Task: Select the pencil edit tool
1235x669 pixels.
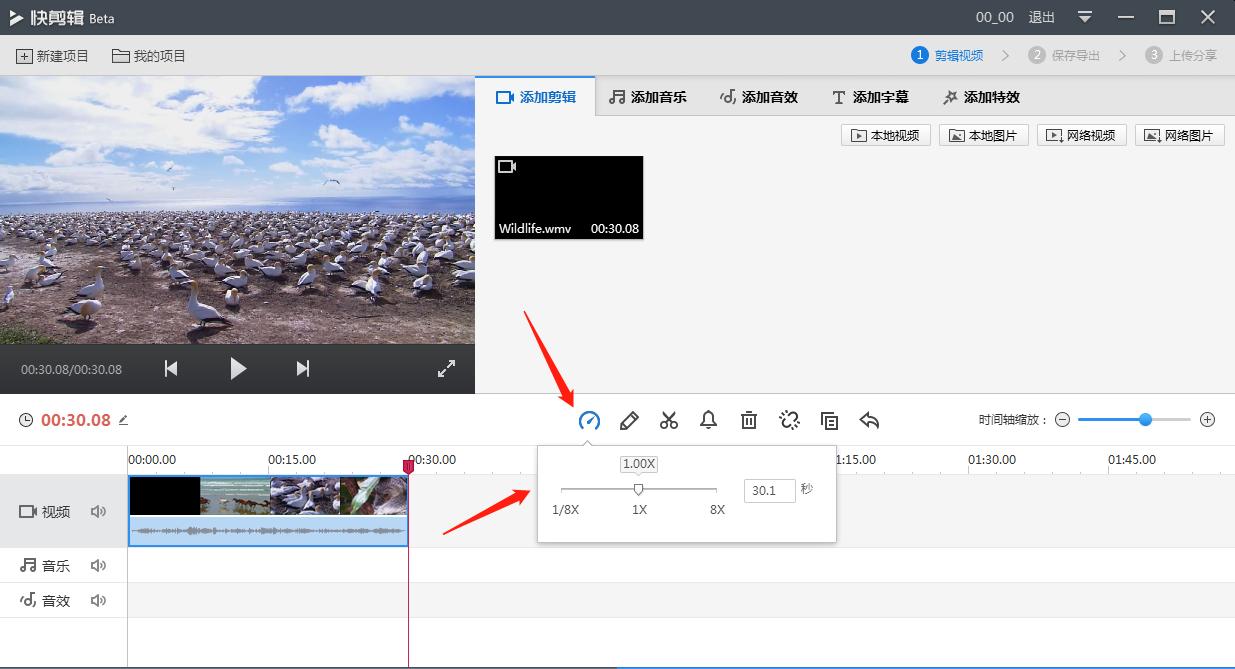Action: [x=629, y=420]
